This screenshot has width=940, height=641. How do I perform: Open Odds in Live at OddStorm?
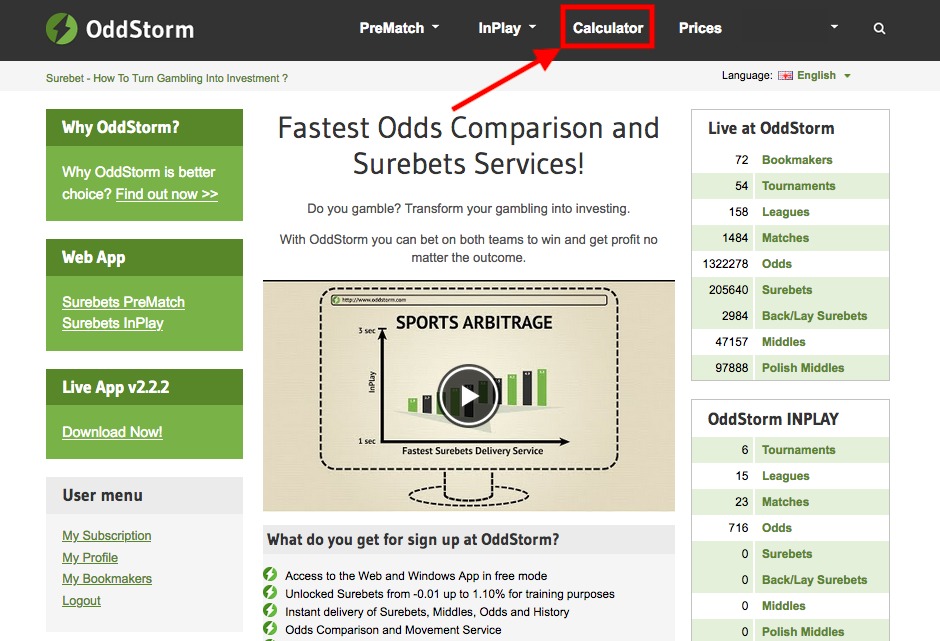[776, 264]
